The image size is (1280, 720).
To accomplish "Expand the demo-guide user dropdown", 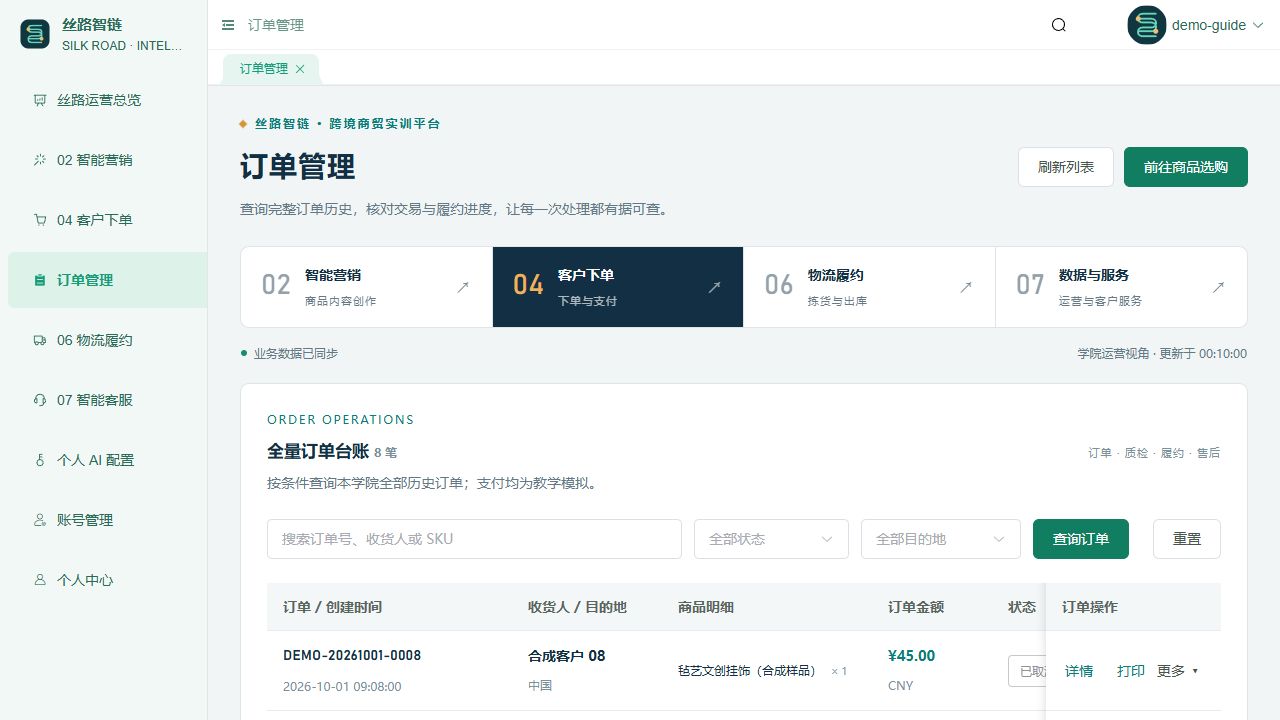I will (x=1258, y=25).
